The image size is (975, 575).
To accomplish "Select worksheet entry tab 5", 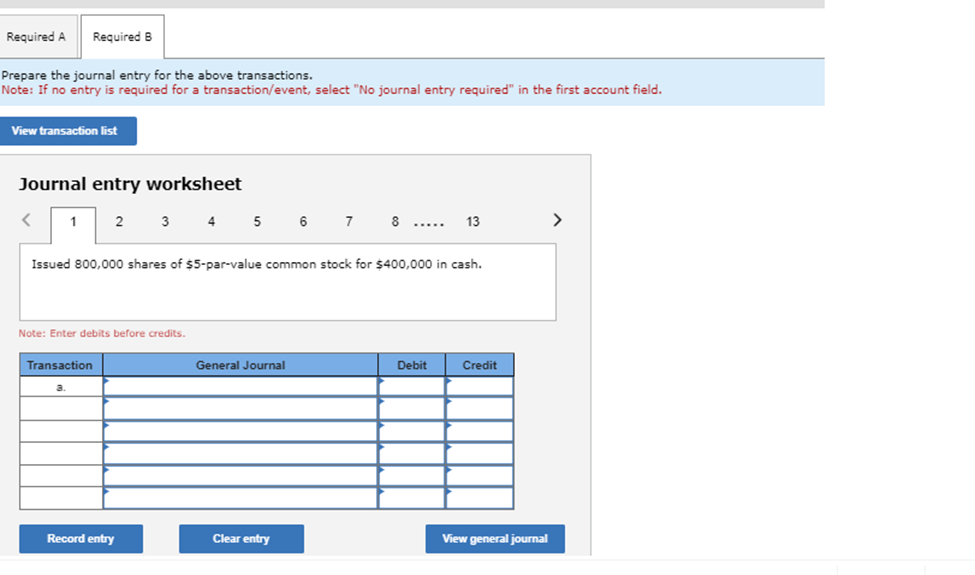I will click(x=257, y=222).
